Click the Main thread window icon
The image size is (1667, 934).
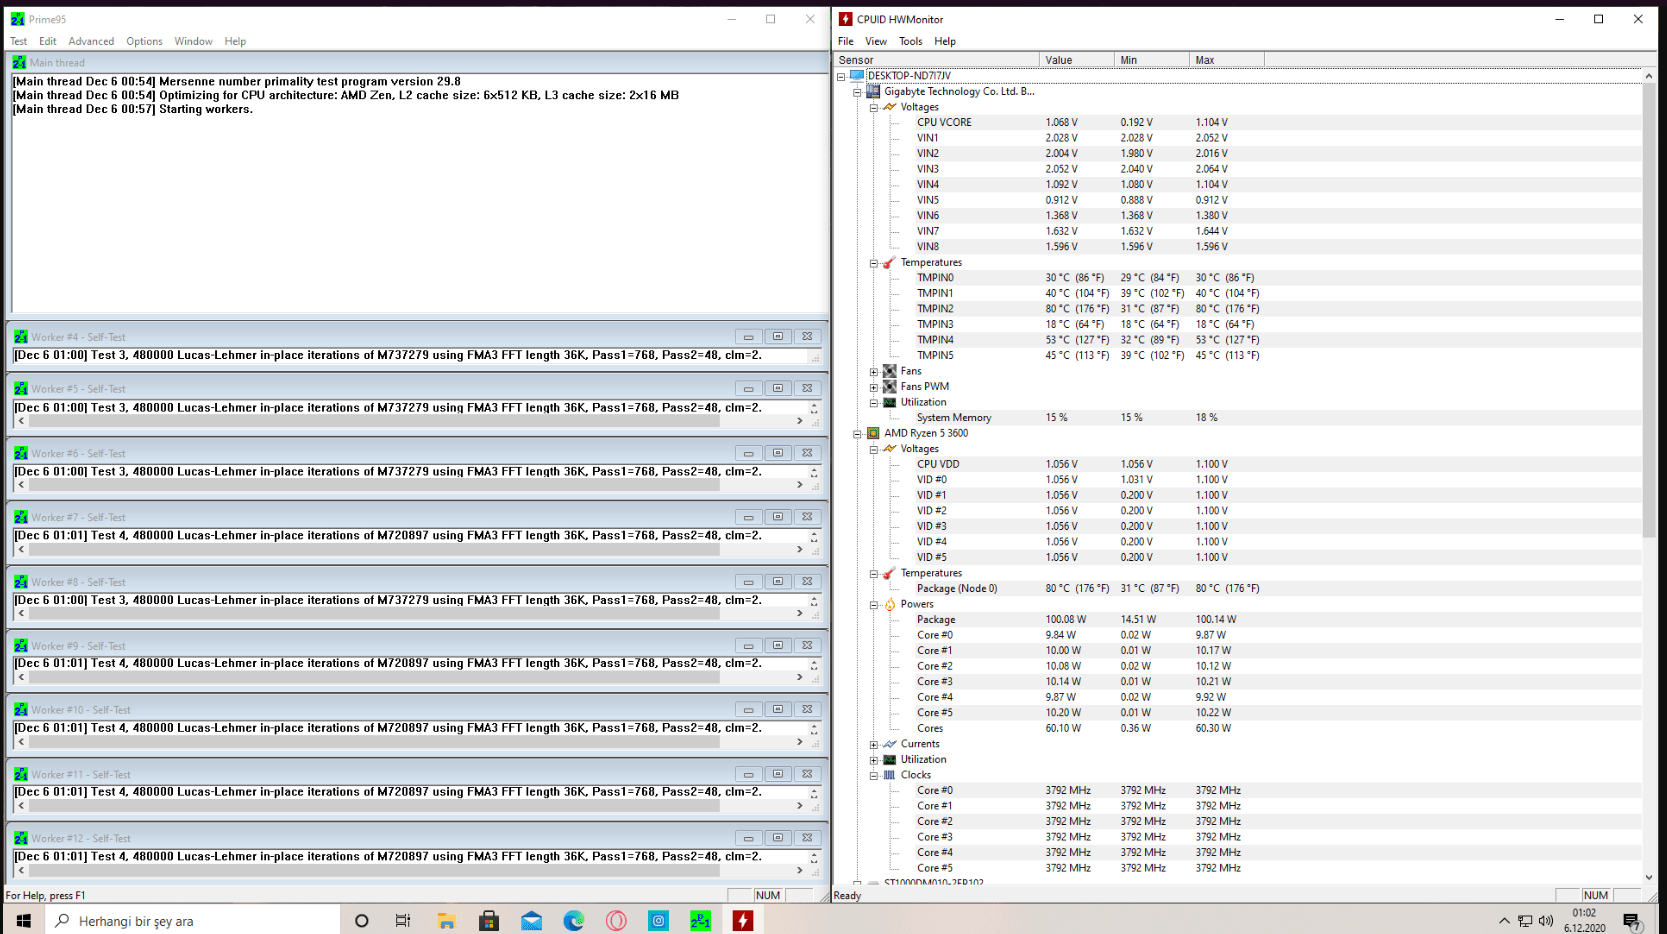click(19, 62)
